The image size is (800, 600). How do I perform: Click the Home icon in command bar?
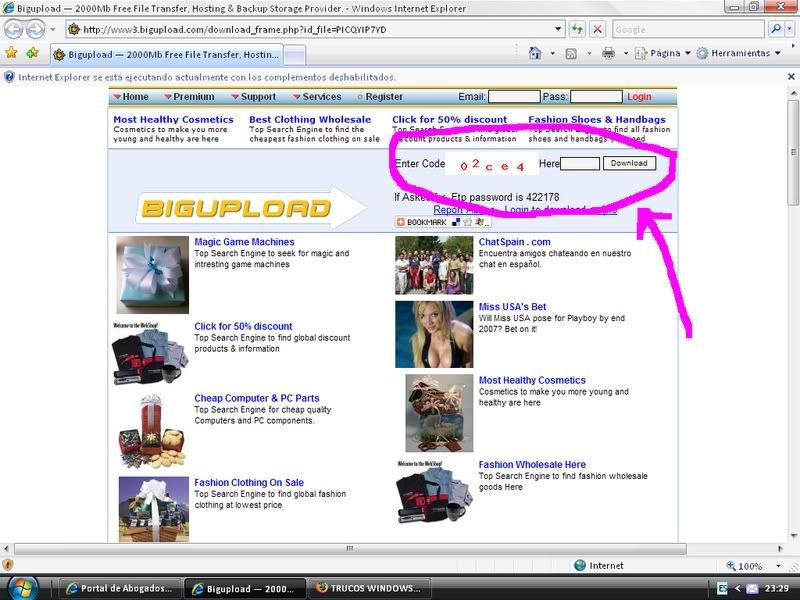pyautogui.click(x=536, y=53)
